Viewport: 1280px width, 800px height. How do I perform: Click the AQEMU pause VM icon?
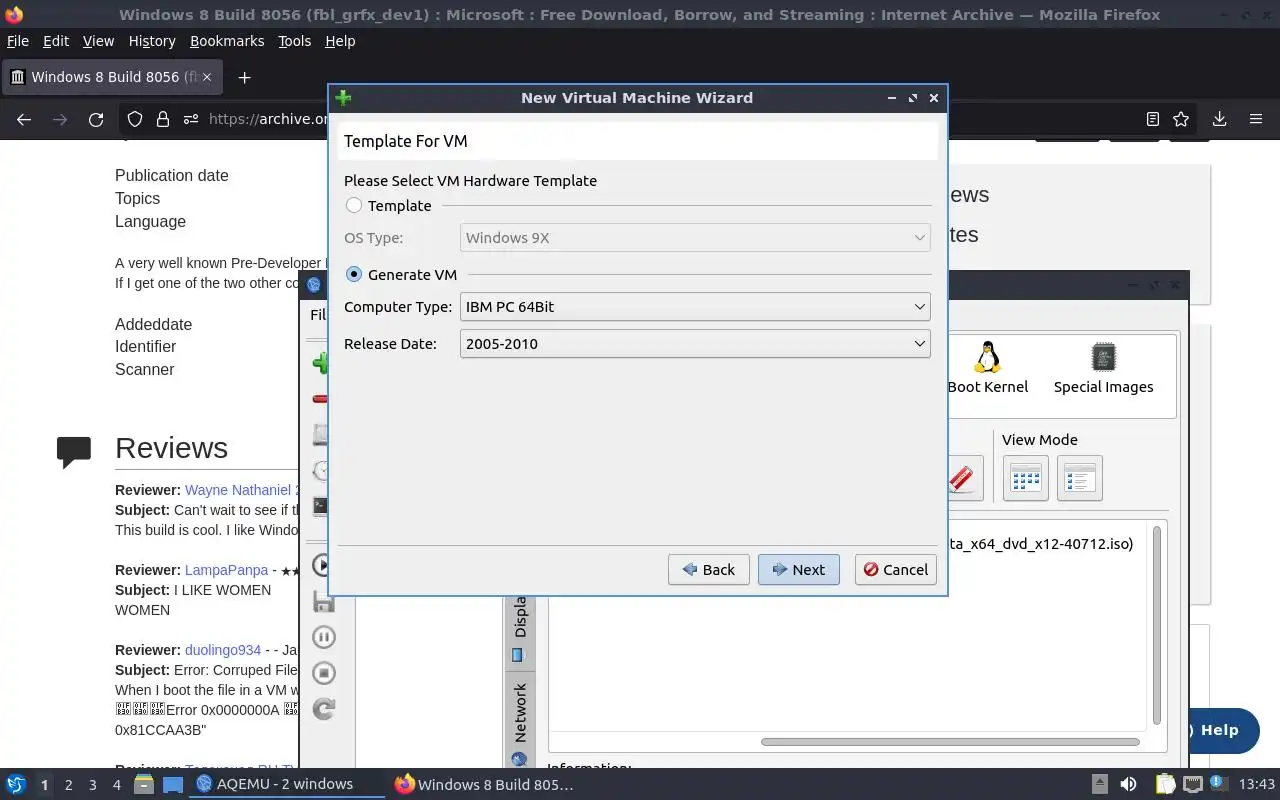click(323, 637)
